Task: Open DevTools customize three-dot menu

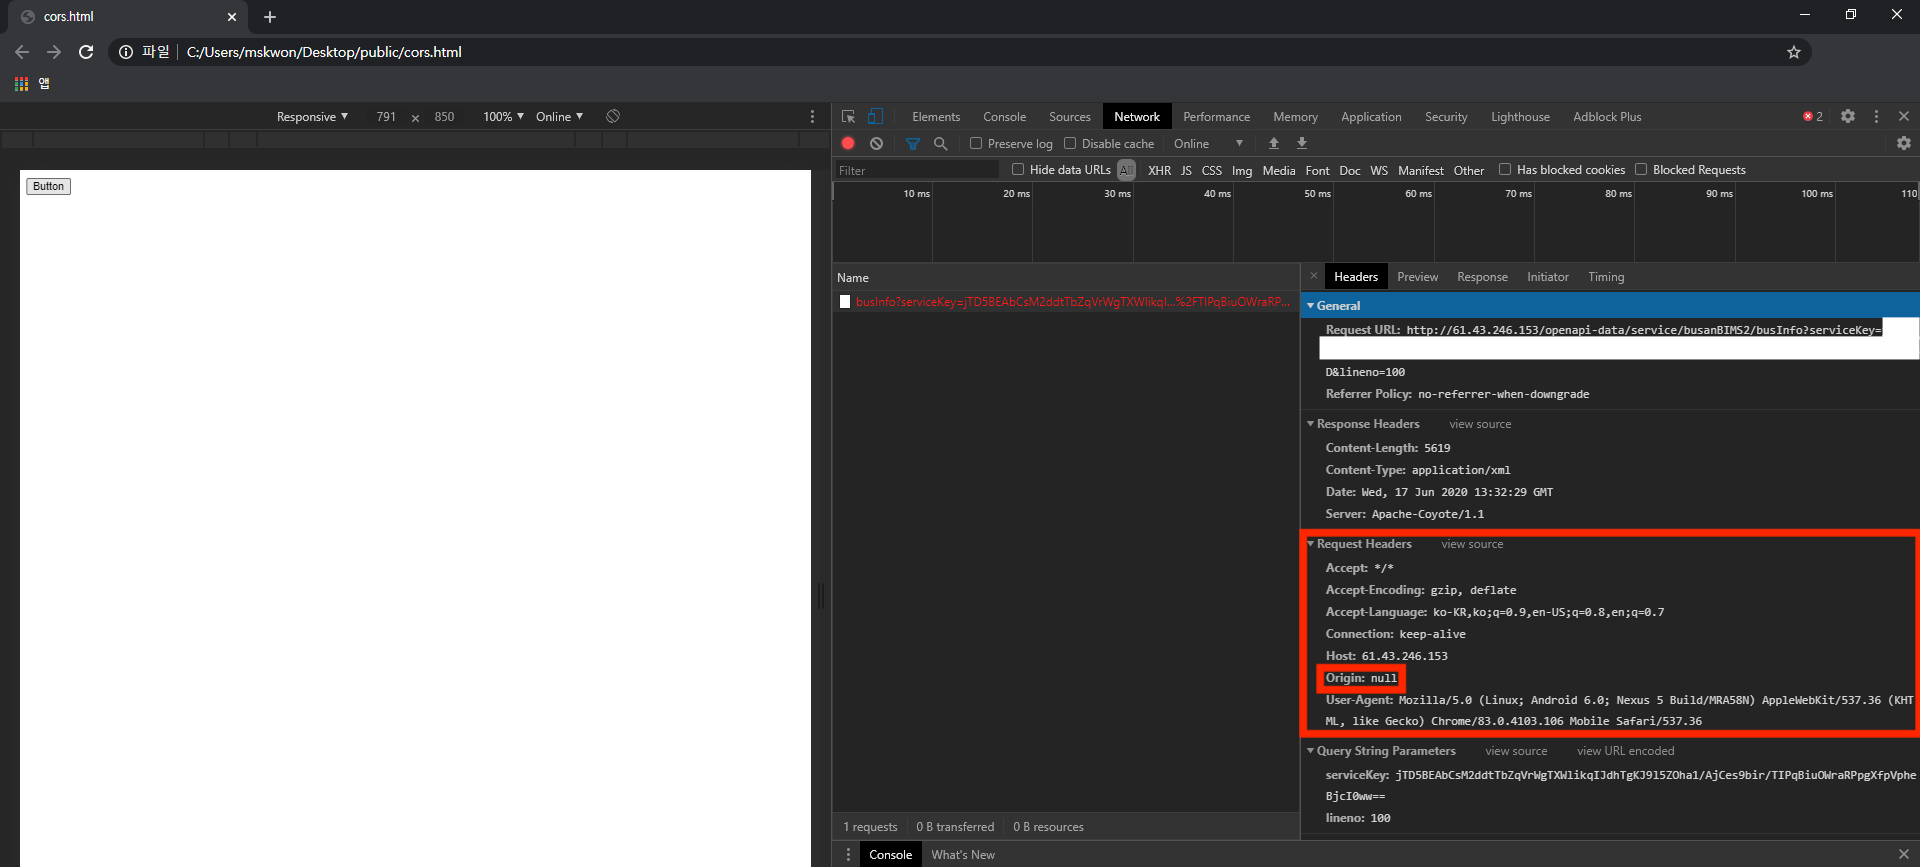Action: [1876, 116]
